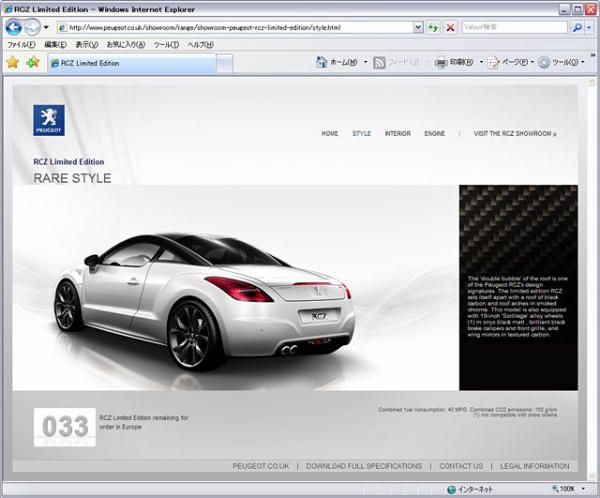Click the browser Back arrow button
Image resolution: width=600 pixels, height=498 pixels.
(14, 27)
